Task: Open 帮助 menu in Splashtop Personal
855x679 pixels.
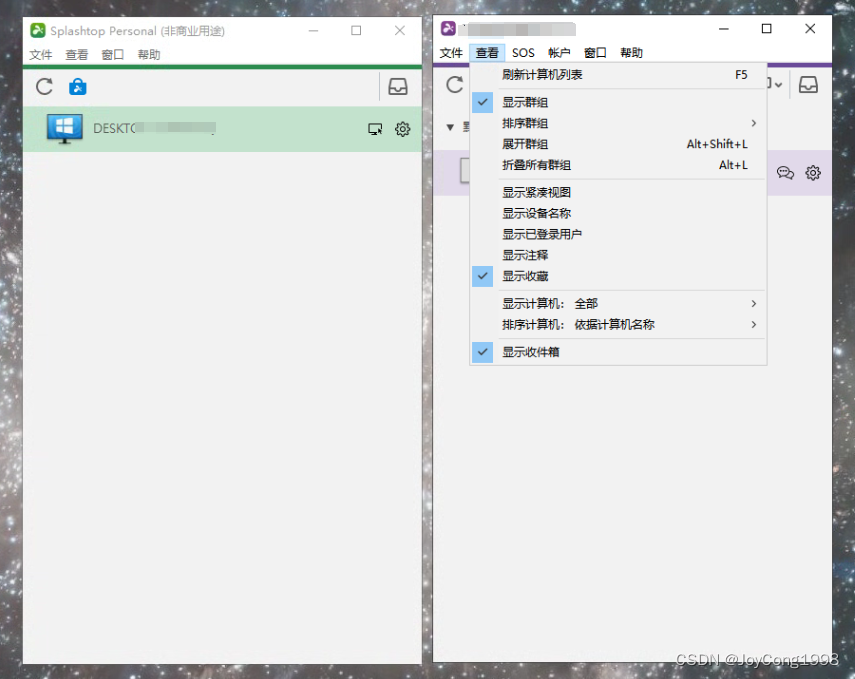Action: (149, 55)
